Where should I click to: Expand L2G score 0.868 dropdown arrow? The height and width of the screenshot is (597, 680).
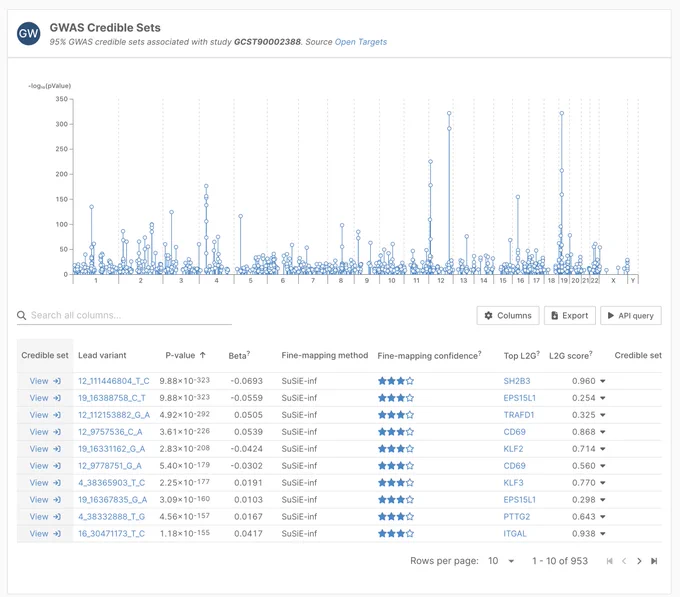(602, 432)
